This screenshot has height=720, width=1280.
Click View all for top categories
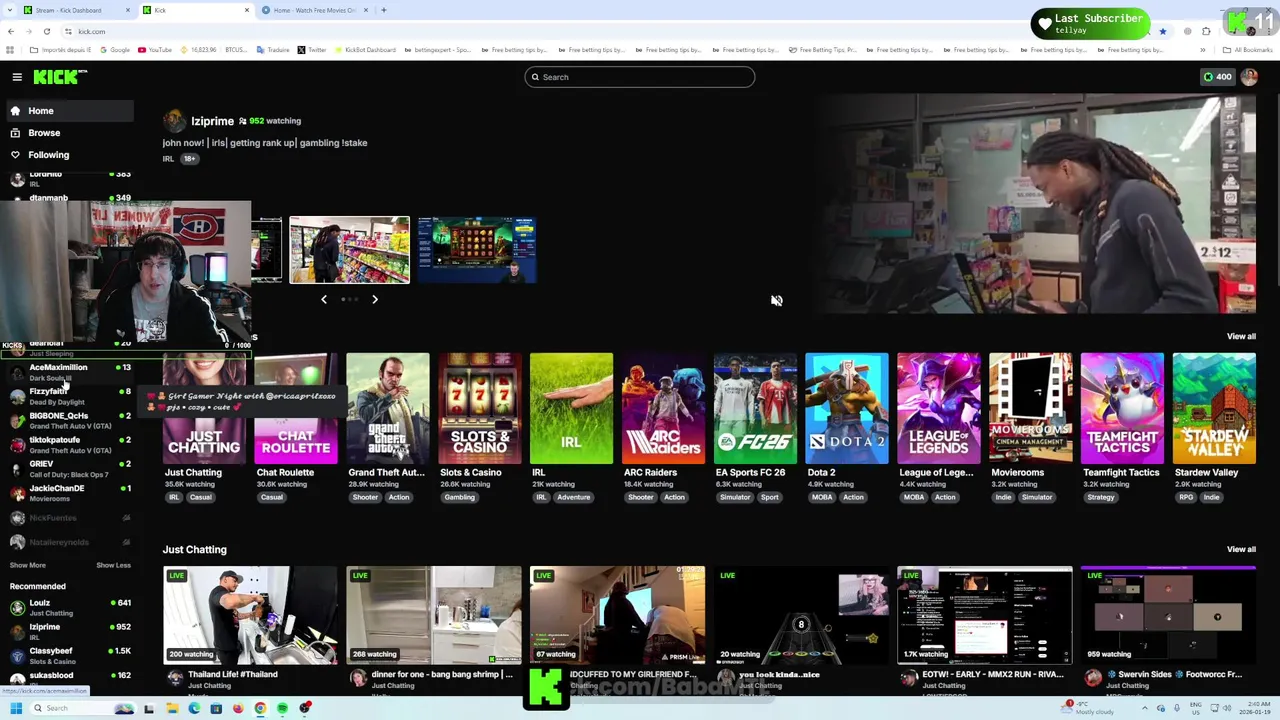(1241, 336)
